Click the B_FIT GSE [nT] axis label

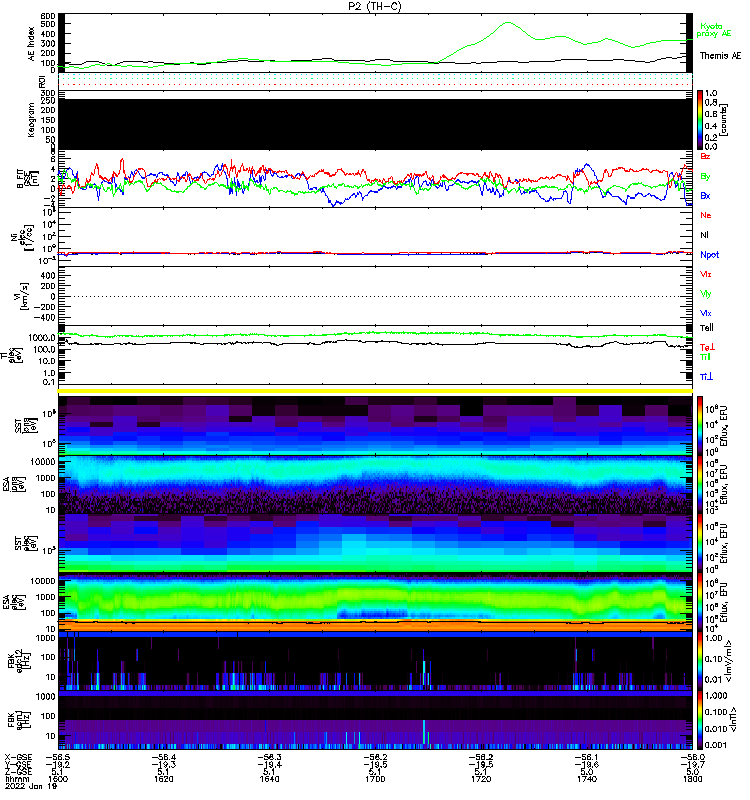click(x=29, y=179)
